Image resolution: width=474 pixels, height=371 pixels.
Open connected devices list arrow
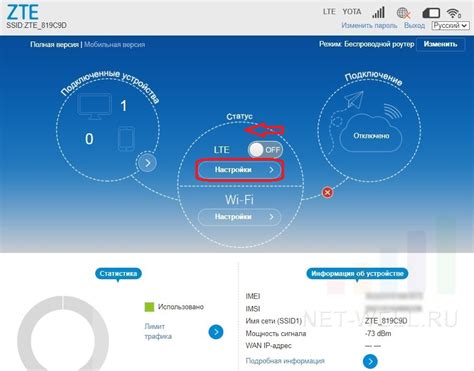pyautogui.click(x=147, y=163)
